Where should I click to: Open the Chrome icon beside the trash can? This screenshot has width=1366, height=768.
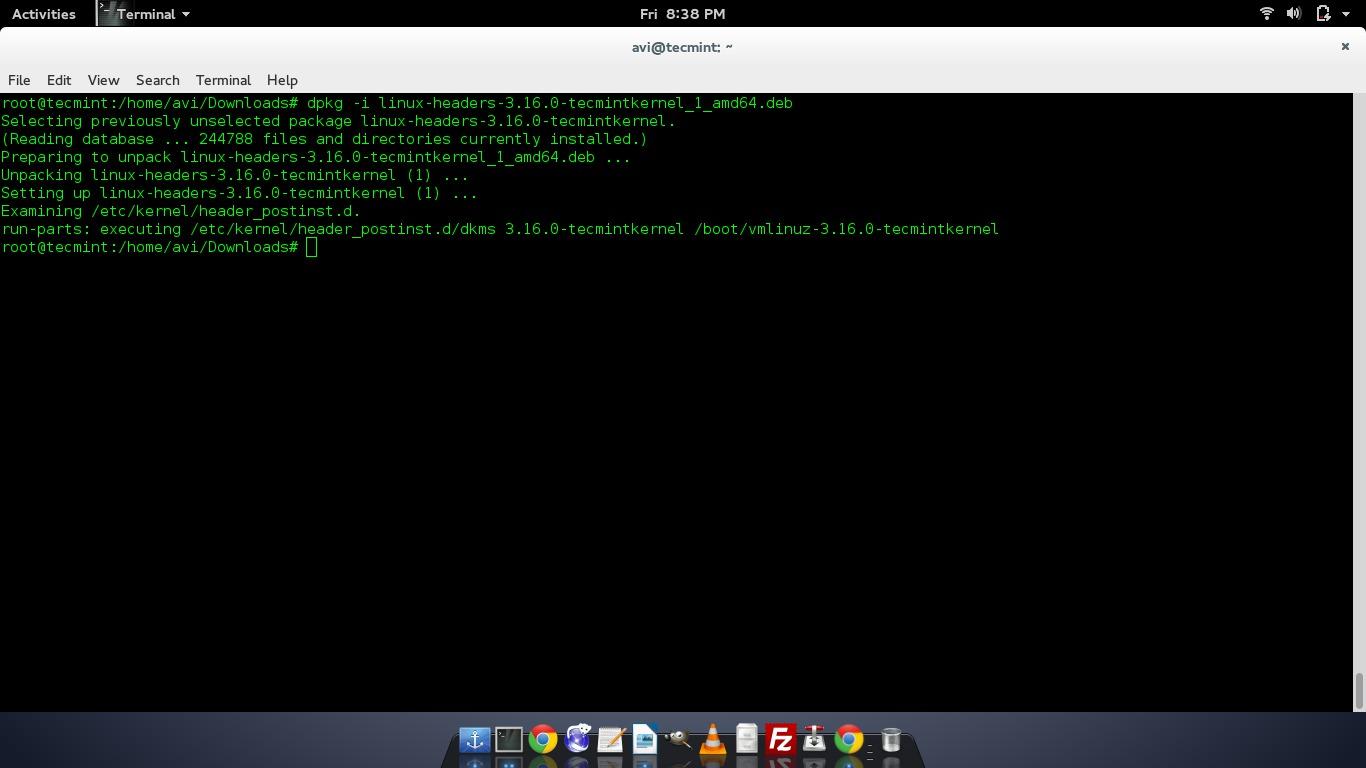pos(849,739)
